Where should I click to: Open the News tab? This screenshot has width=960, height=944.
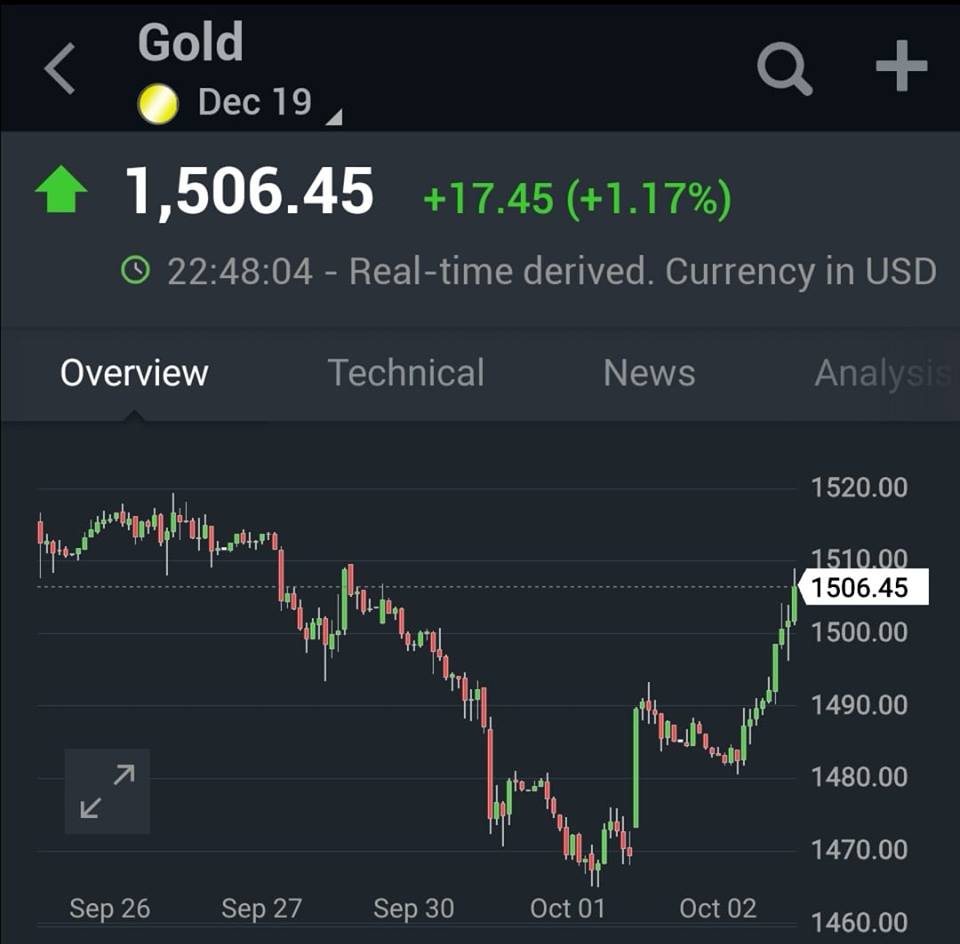click(x=649, y=373)
